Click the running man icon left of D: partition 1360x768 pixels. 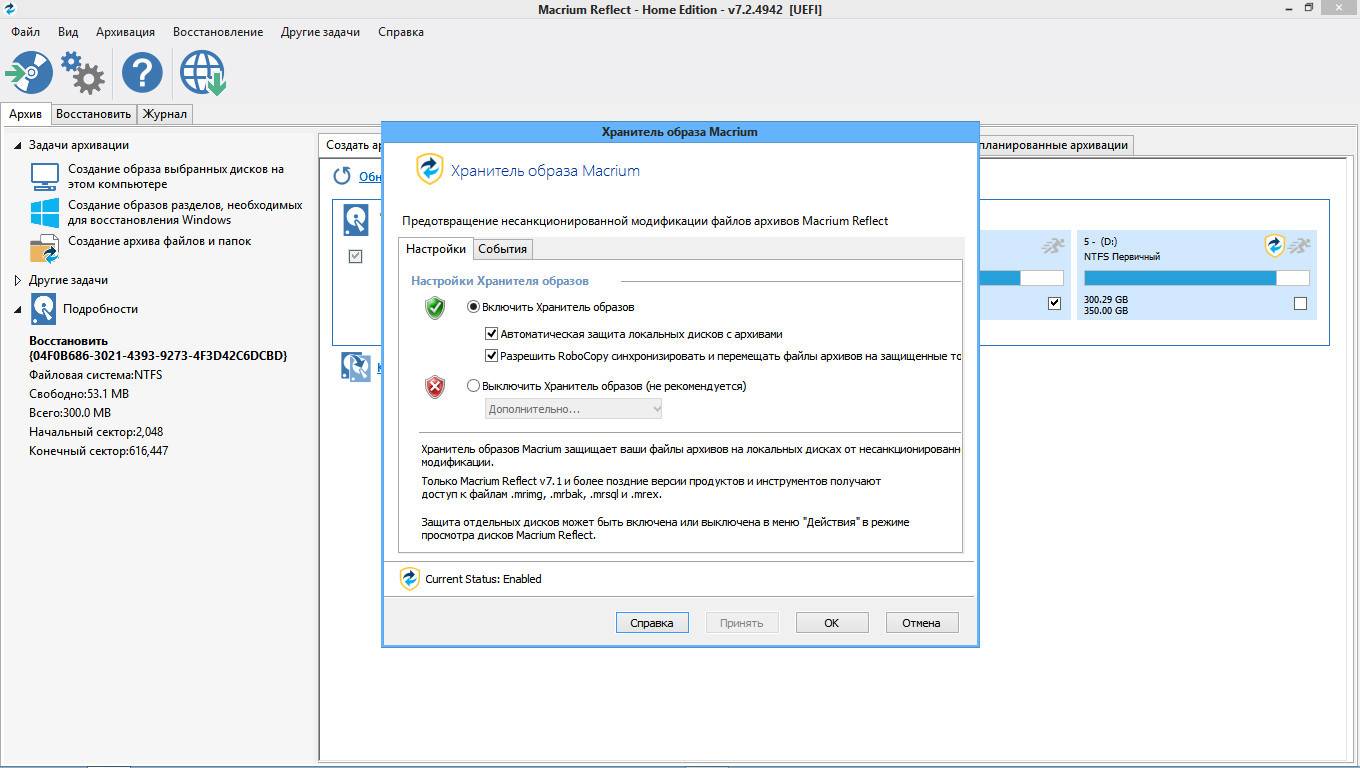coord(1053,245)
